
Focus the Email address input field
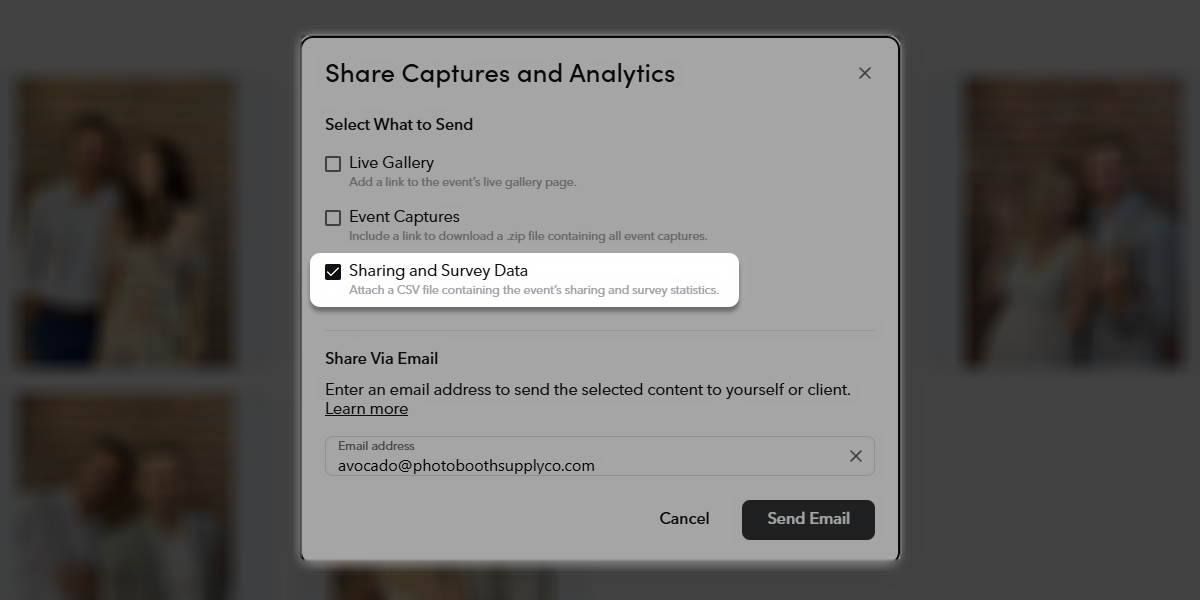[600, 456]
